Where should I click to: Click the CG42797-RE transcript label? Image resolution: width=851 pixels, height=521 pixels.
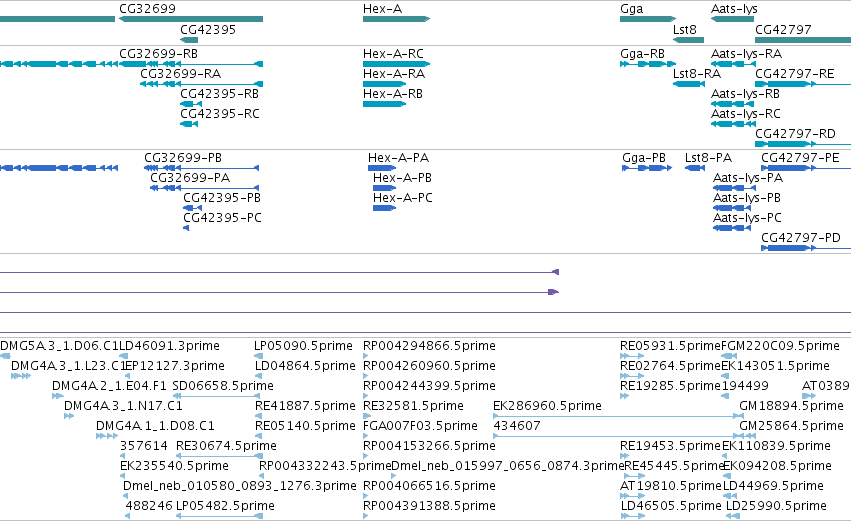point(795,74)
